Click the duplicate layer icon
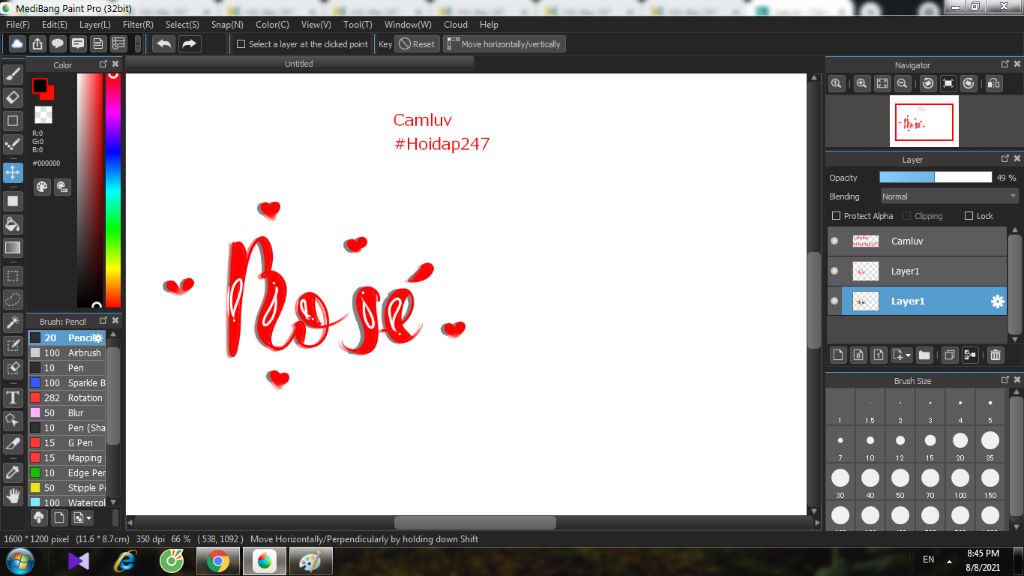This screenshot has width=1024, height=576. (x=950, y=355)
